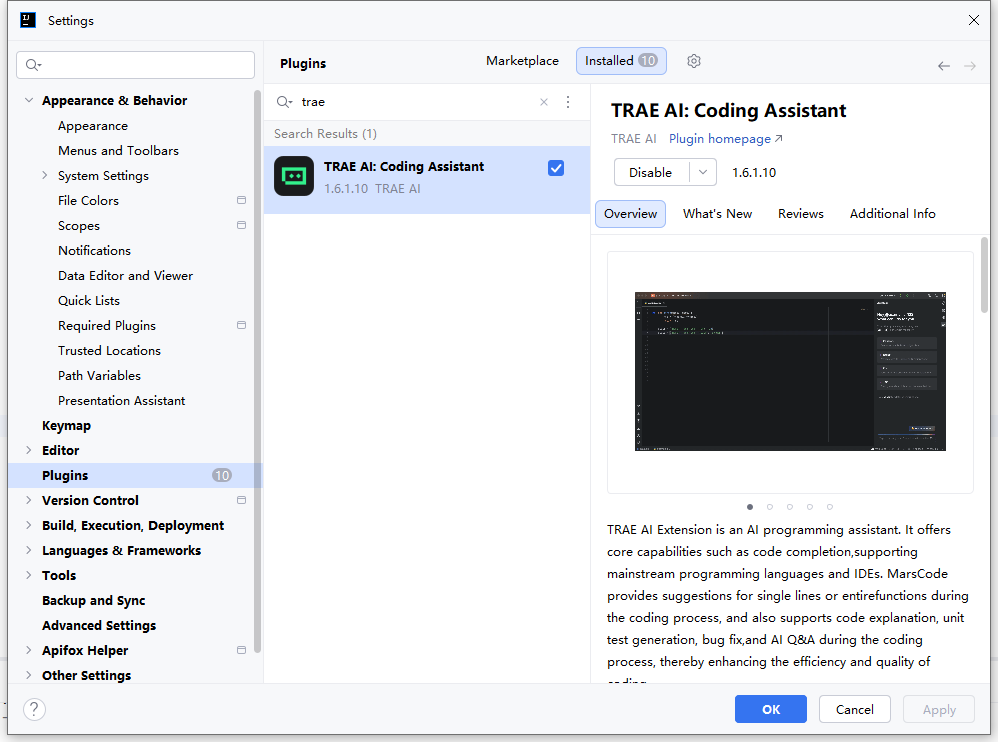Click the plugins settings gear icon
The image size is (998, 742).
(x=694, y=61)
